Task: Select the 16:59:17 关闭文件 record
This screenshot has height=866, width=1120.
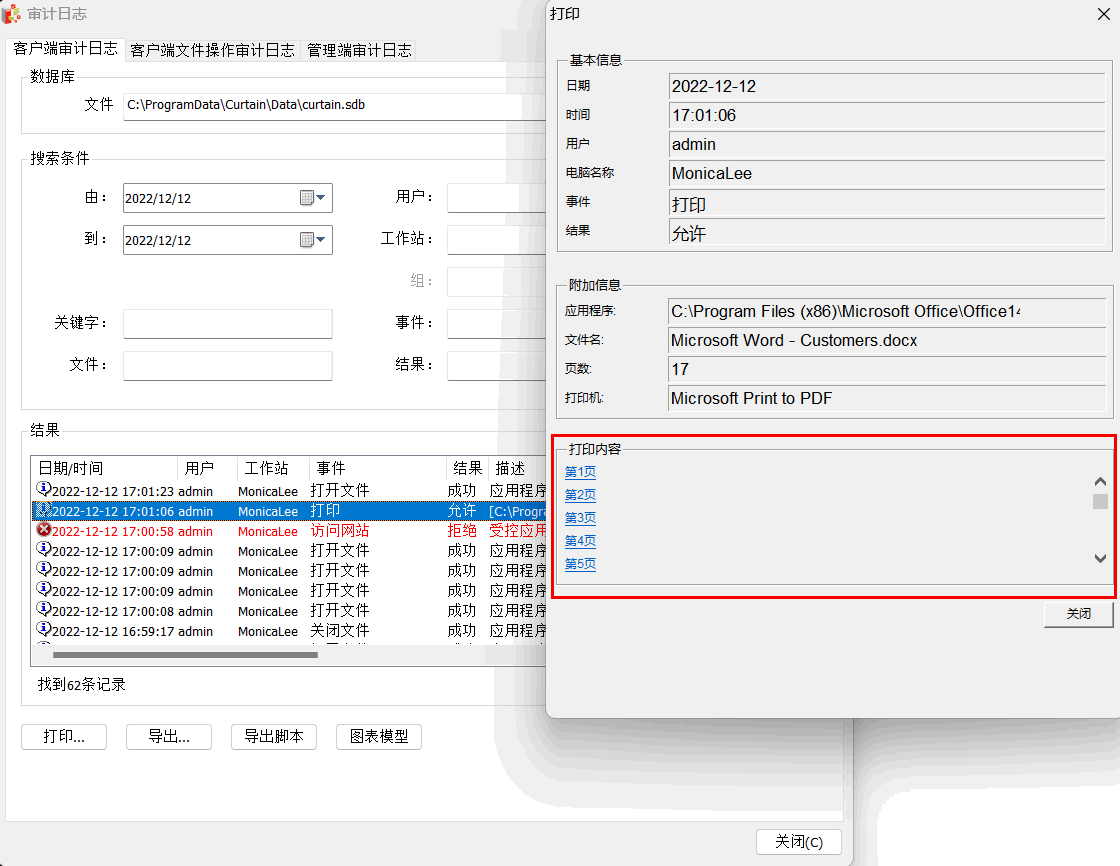Action: pyautogui.click(x=289, y=631)
